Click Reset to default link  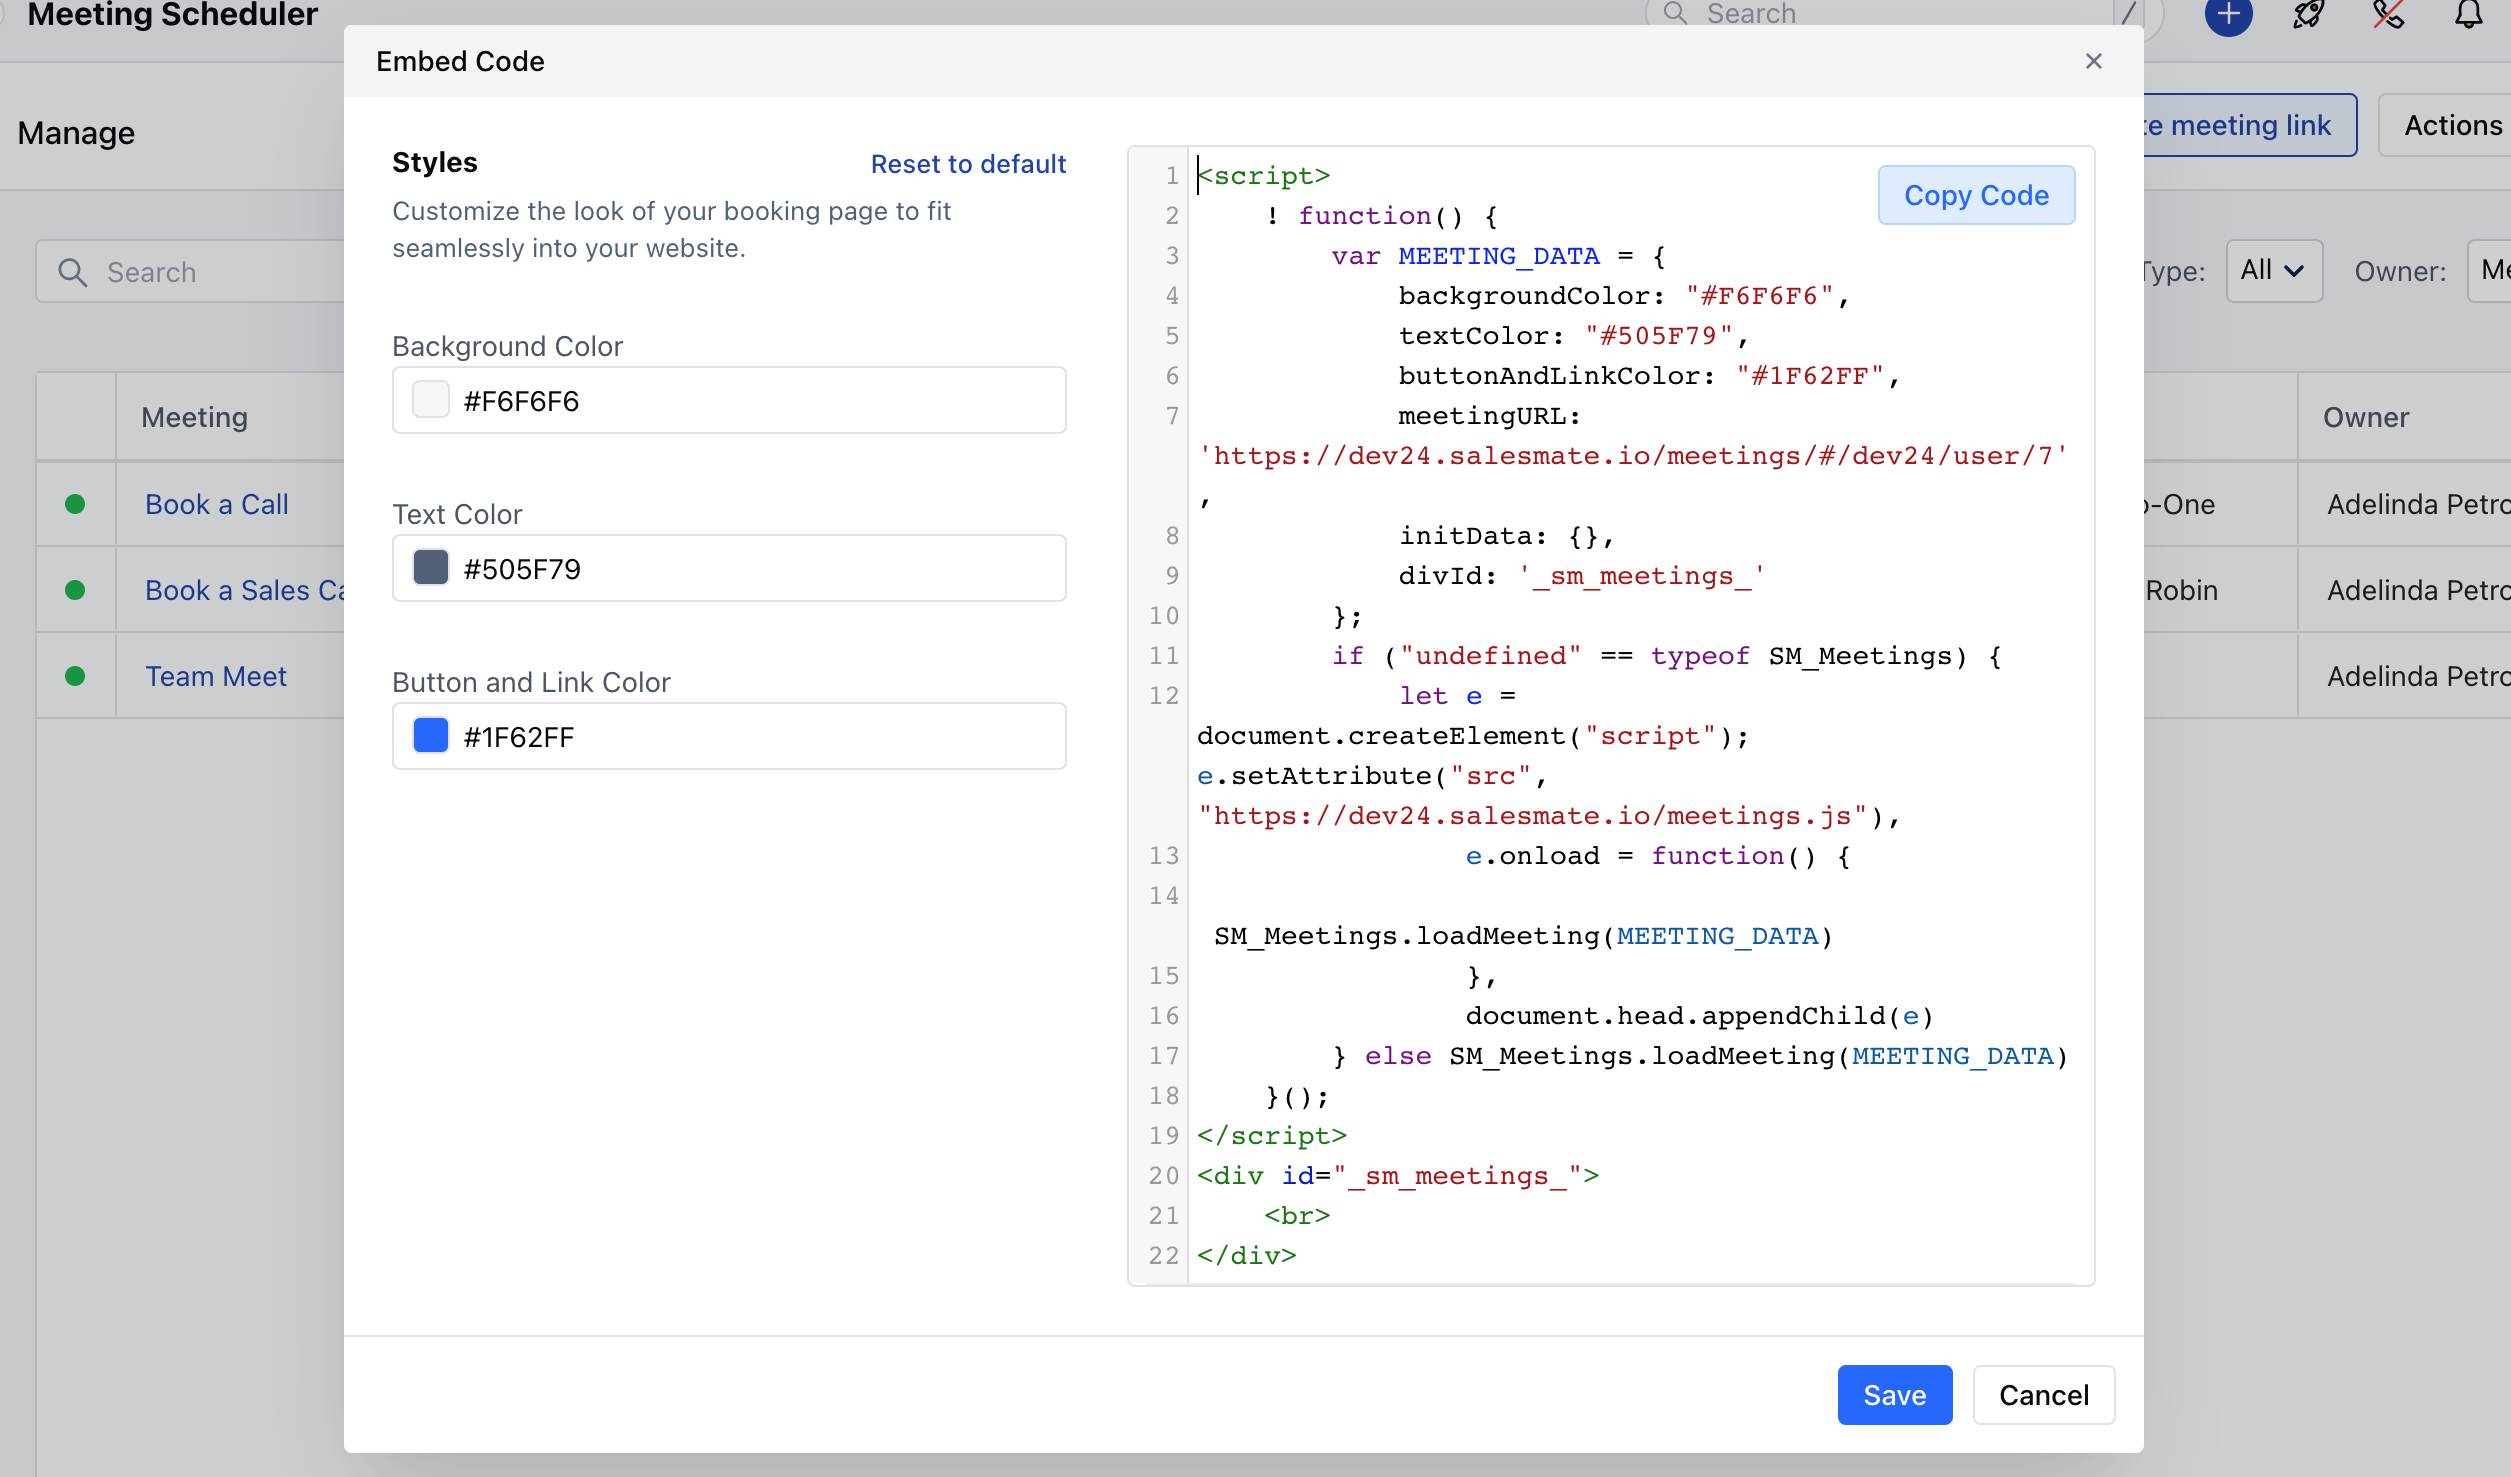(x=967, y=164)
